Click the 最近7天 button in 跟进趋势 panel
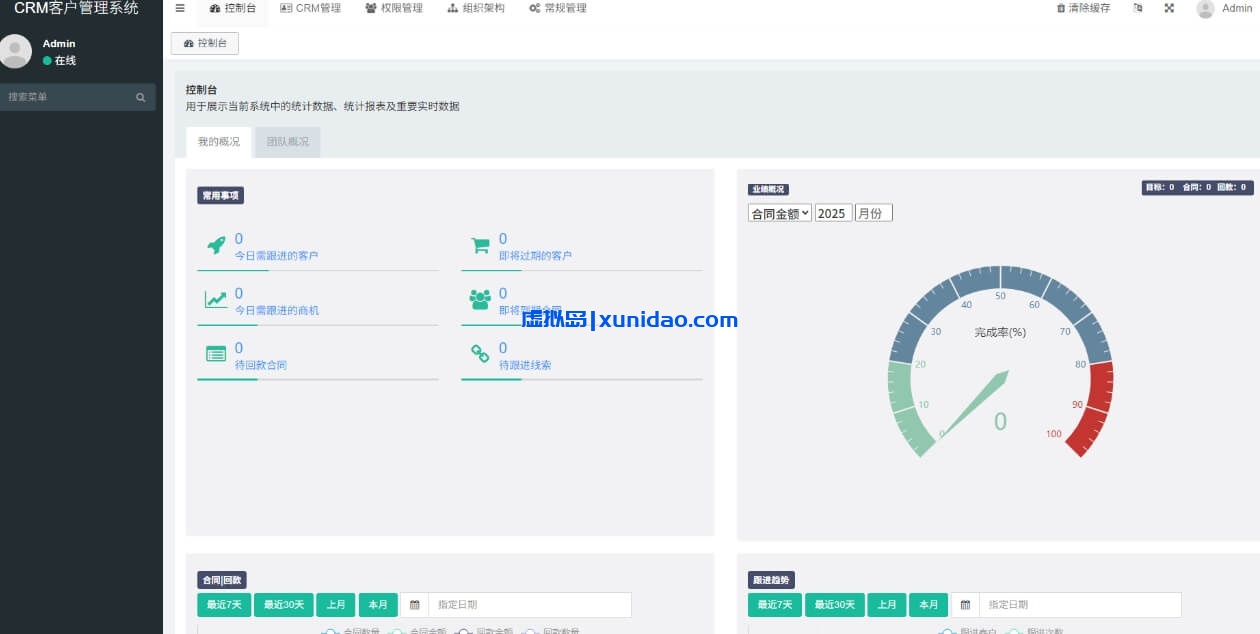This screenshot has height=634, width=1260. (x=774, y=604)
